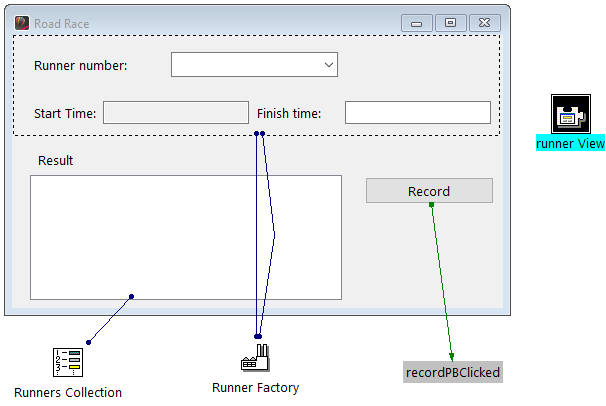The height and width of the screenshot is (406, 606).
Task: Close the Road Race window
Action: (484, 23)
